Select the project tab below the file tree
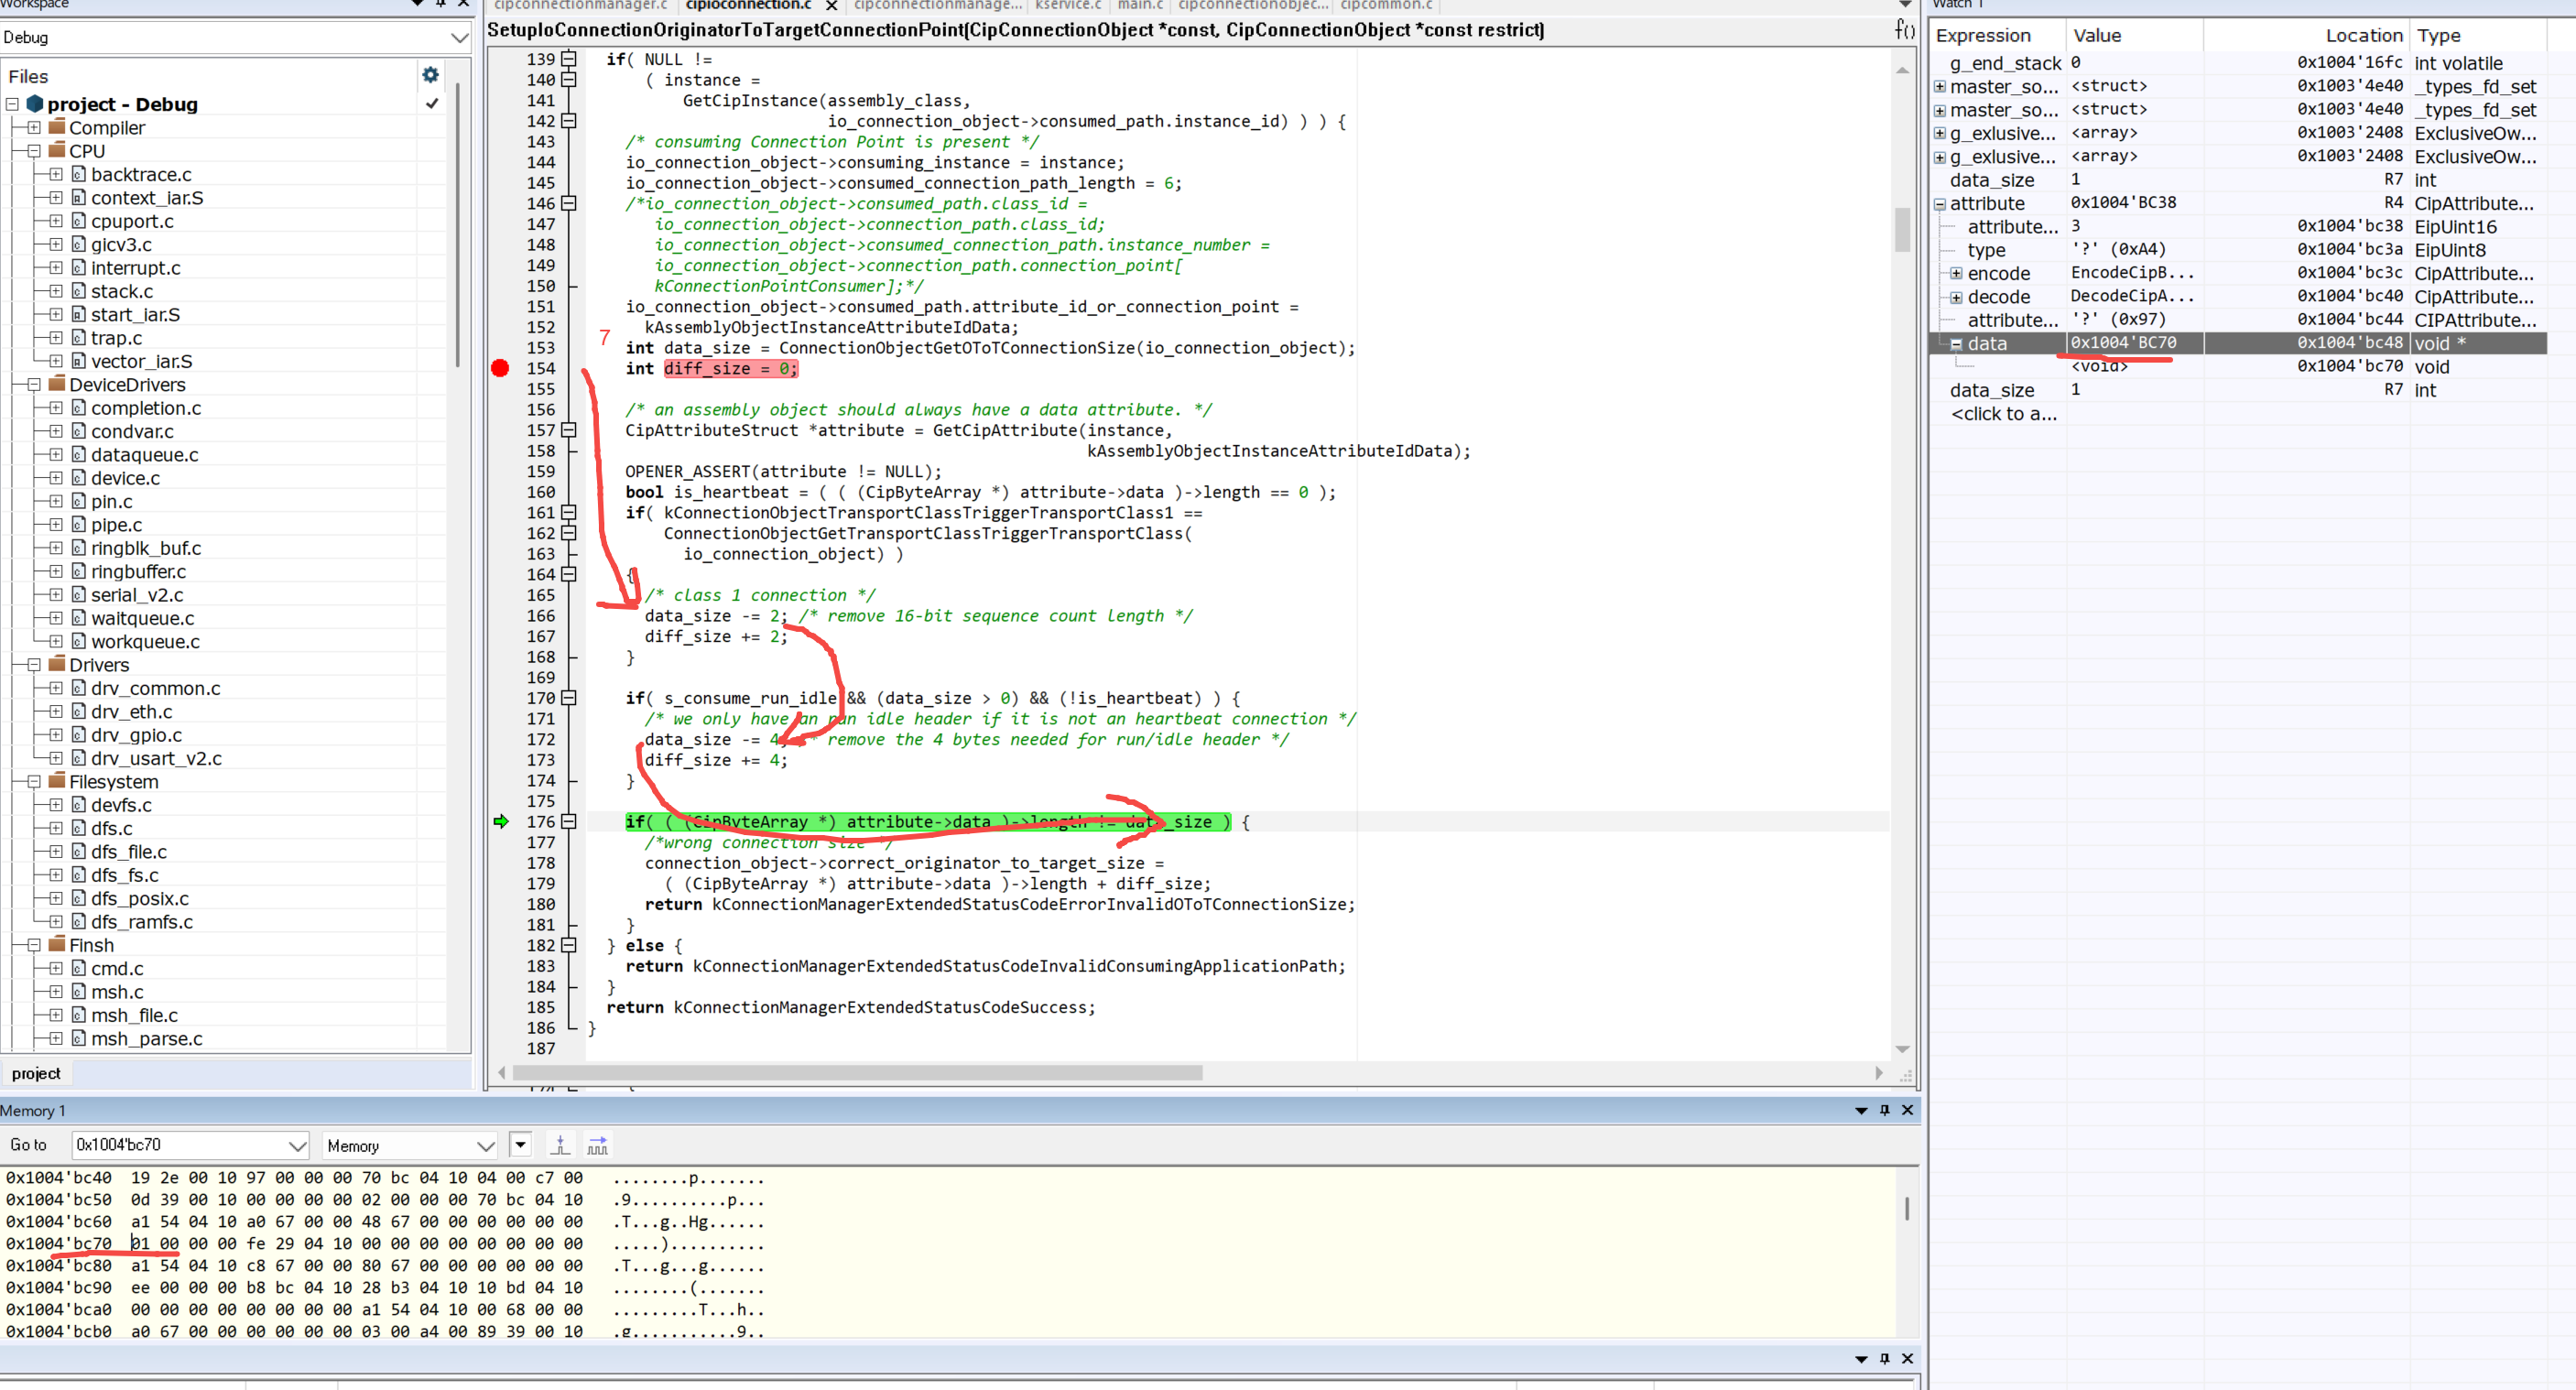This screenshot has width=2576, height=1390. (36, 1073)
